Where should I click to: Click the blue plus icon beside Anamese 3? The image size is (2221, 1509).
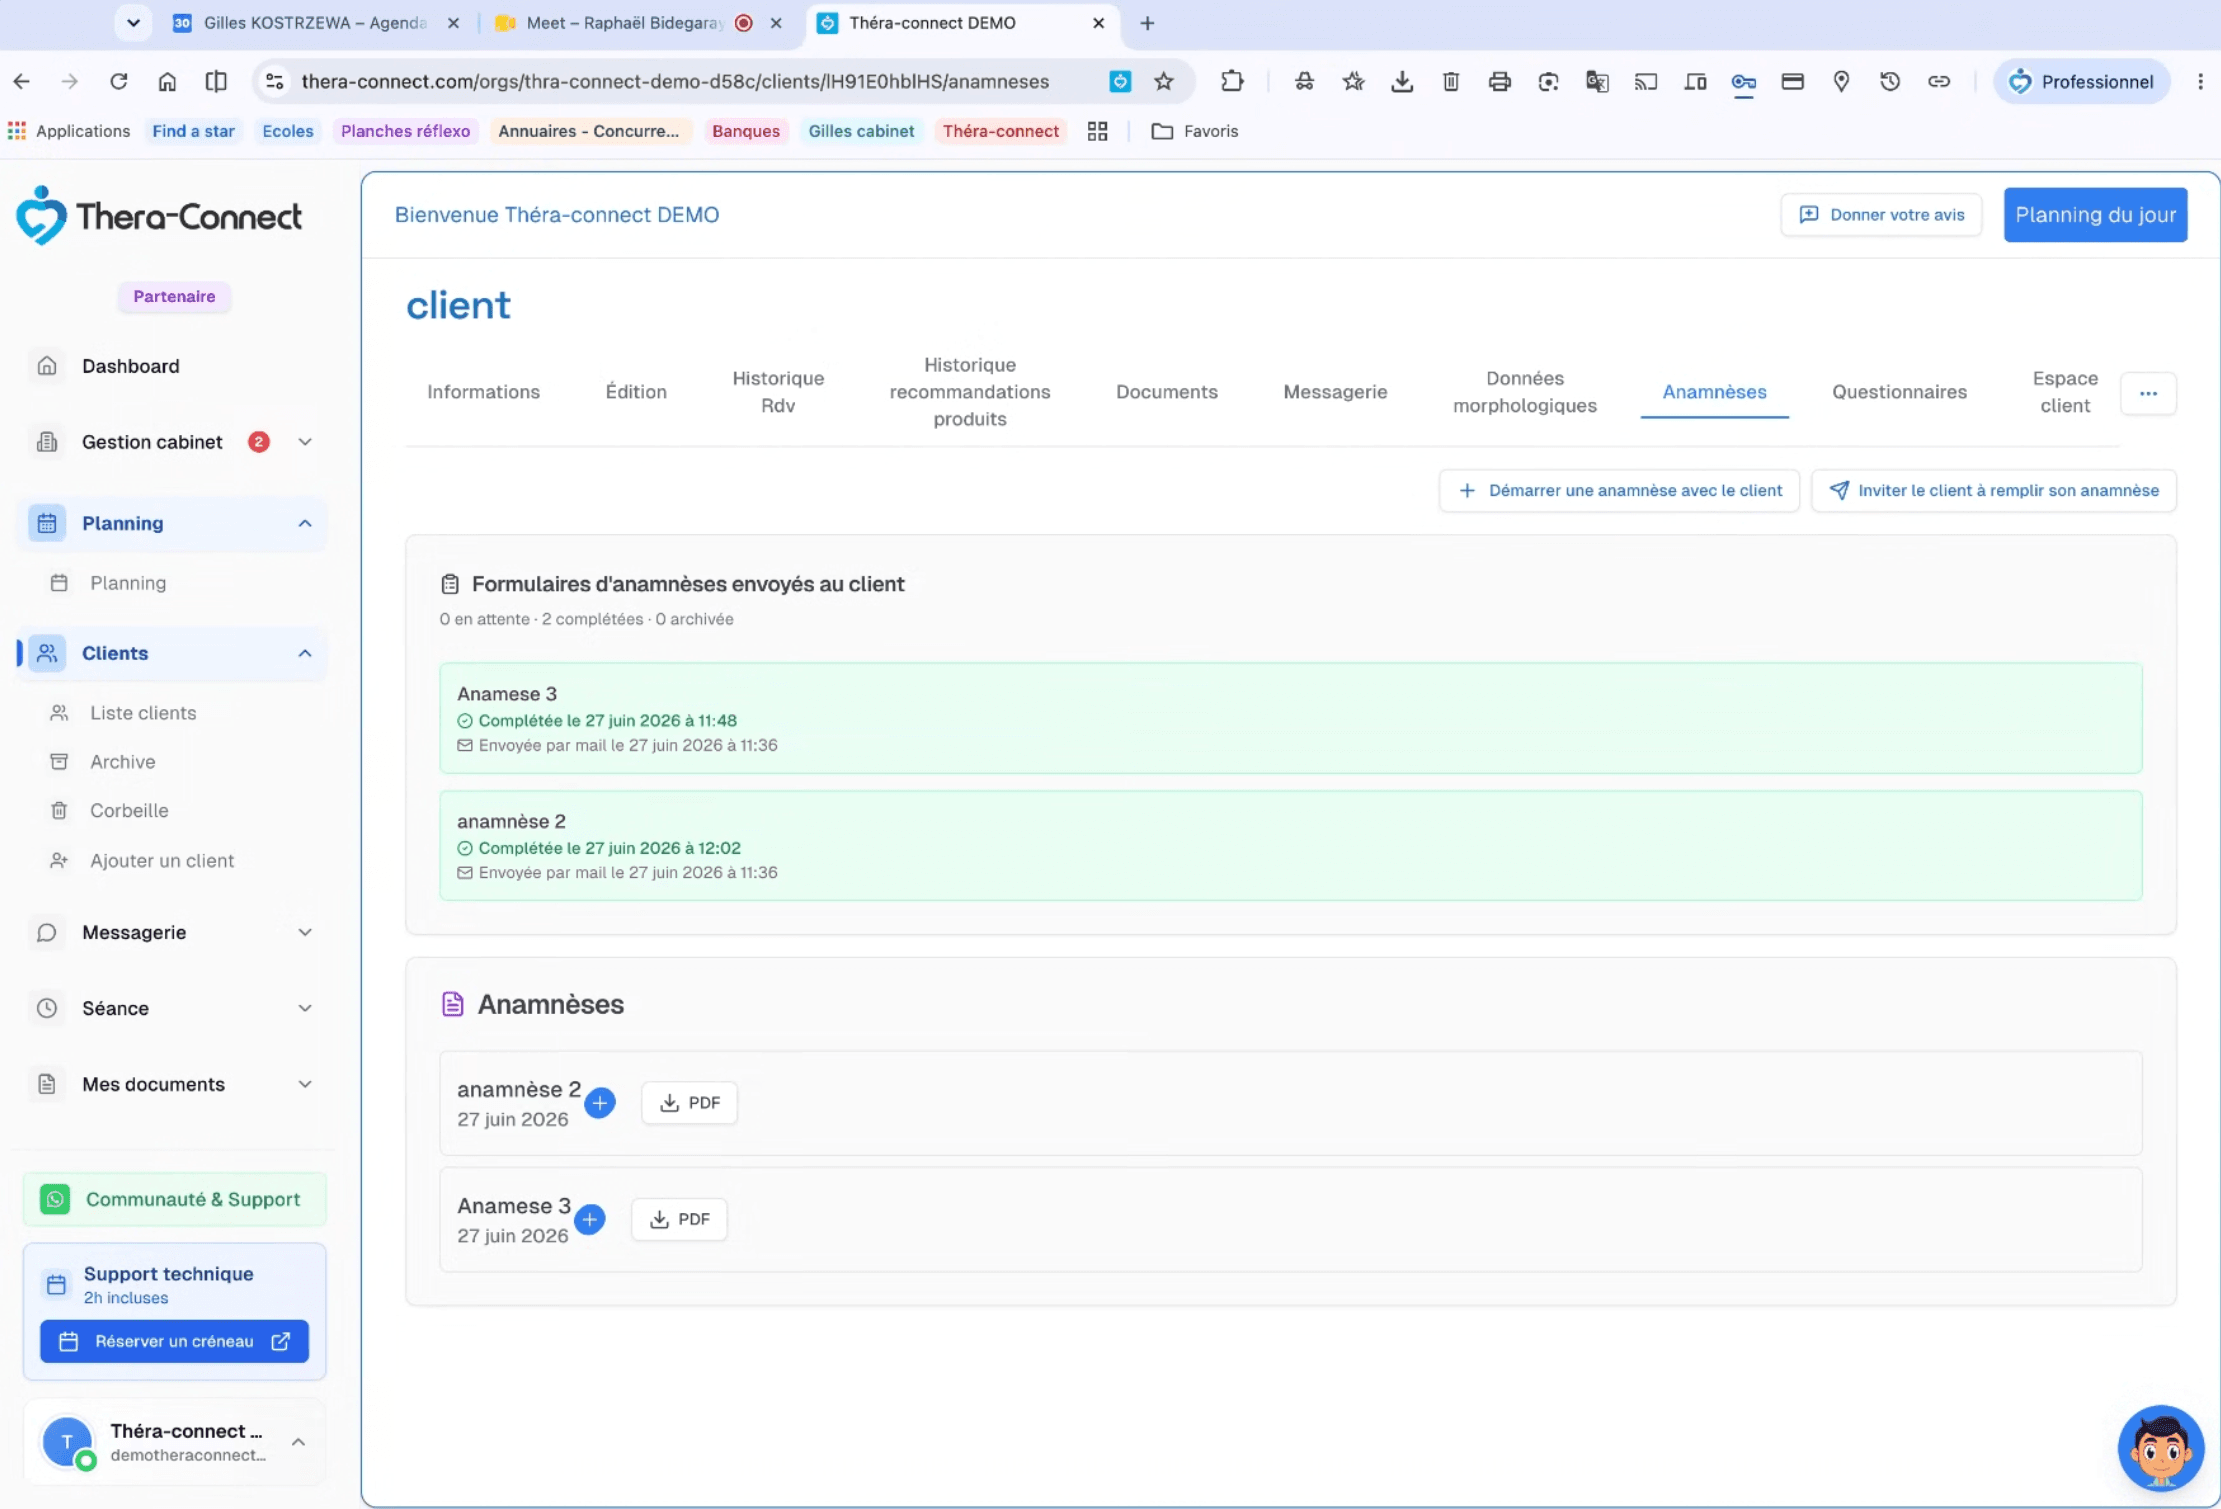[590, 1219]
